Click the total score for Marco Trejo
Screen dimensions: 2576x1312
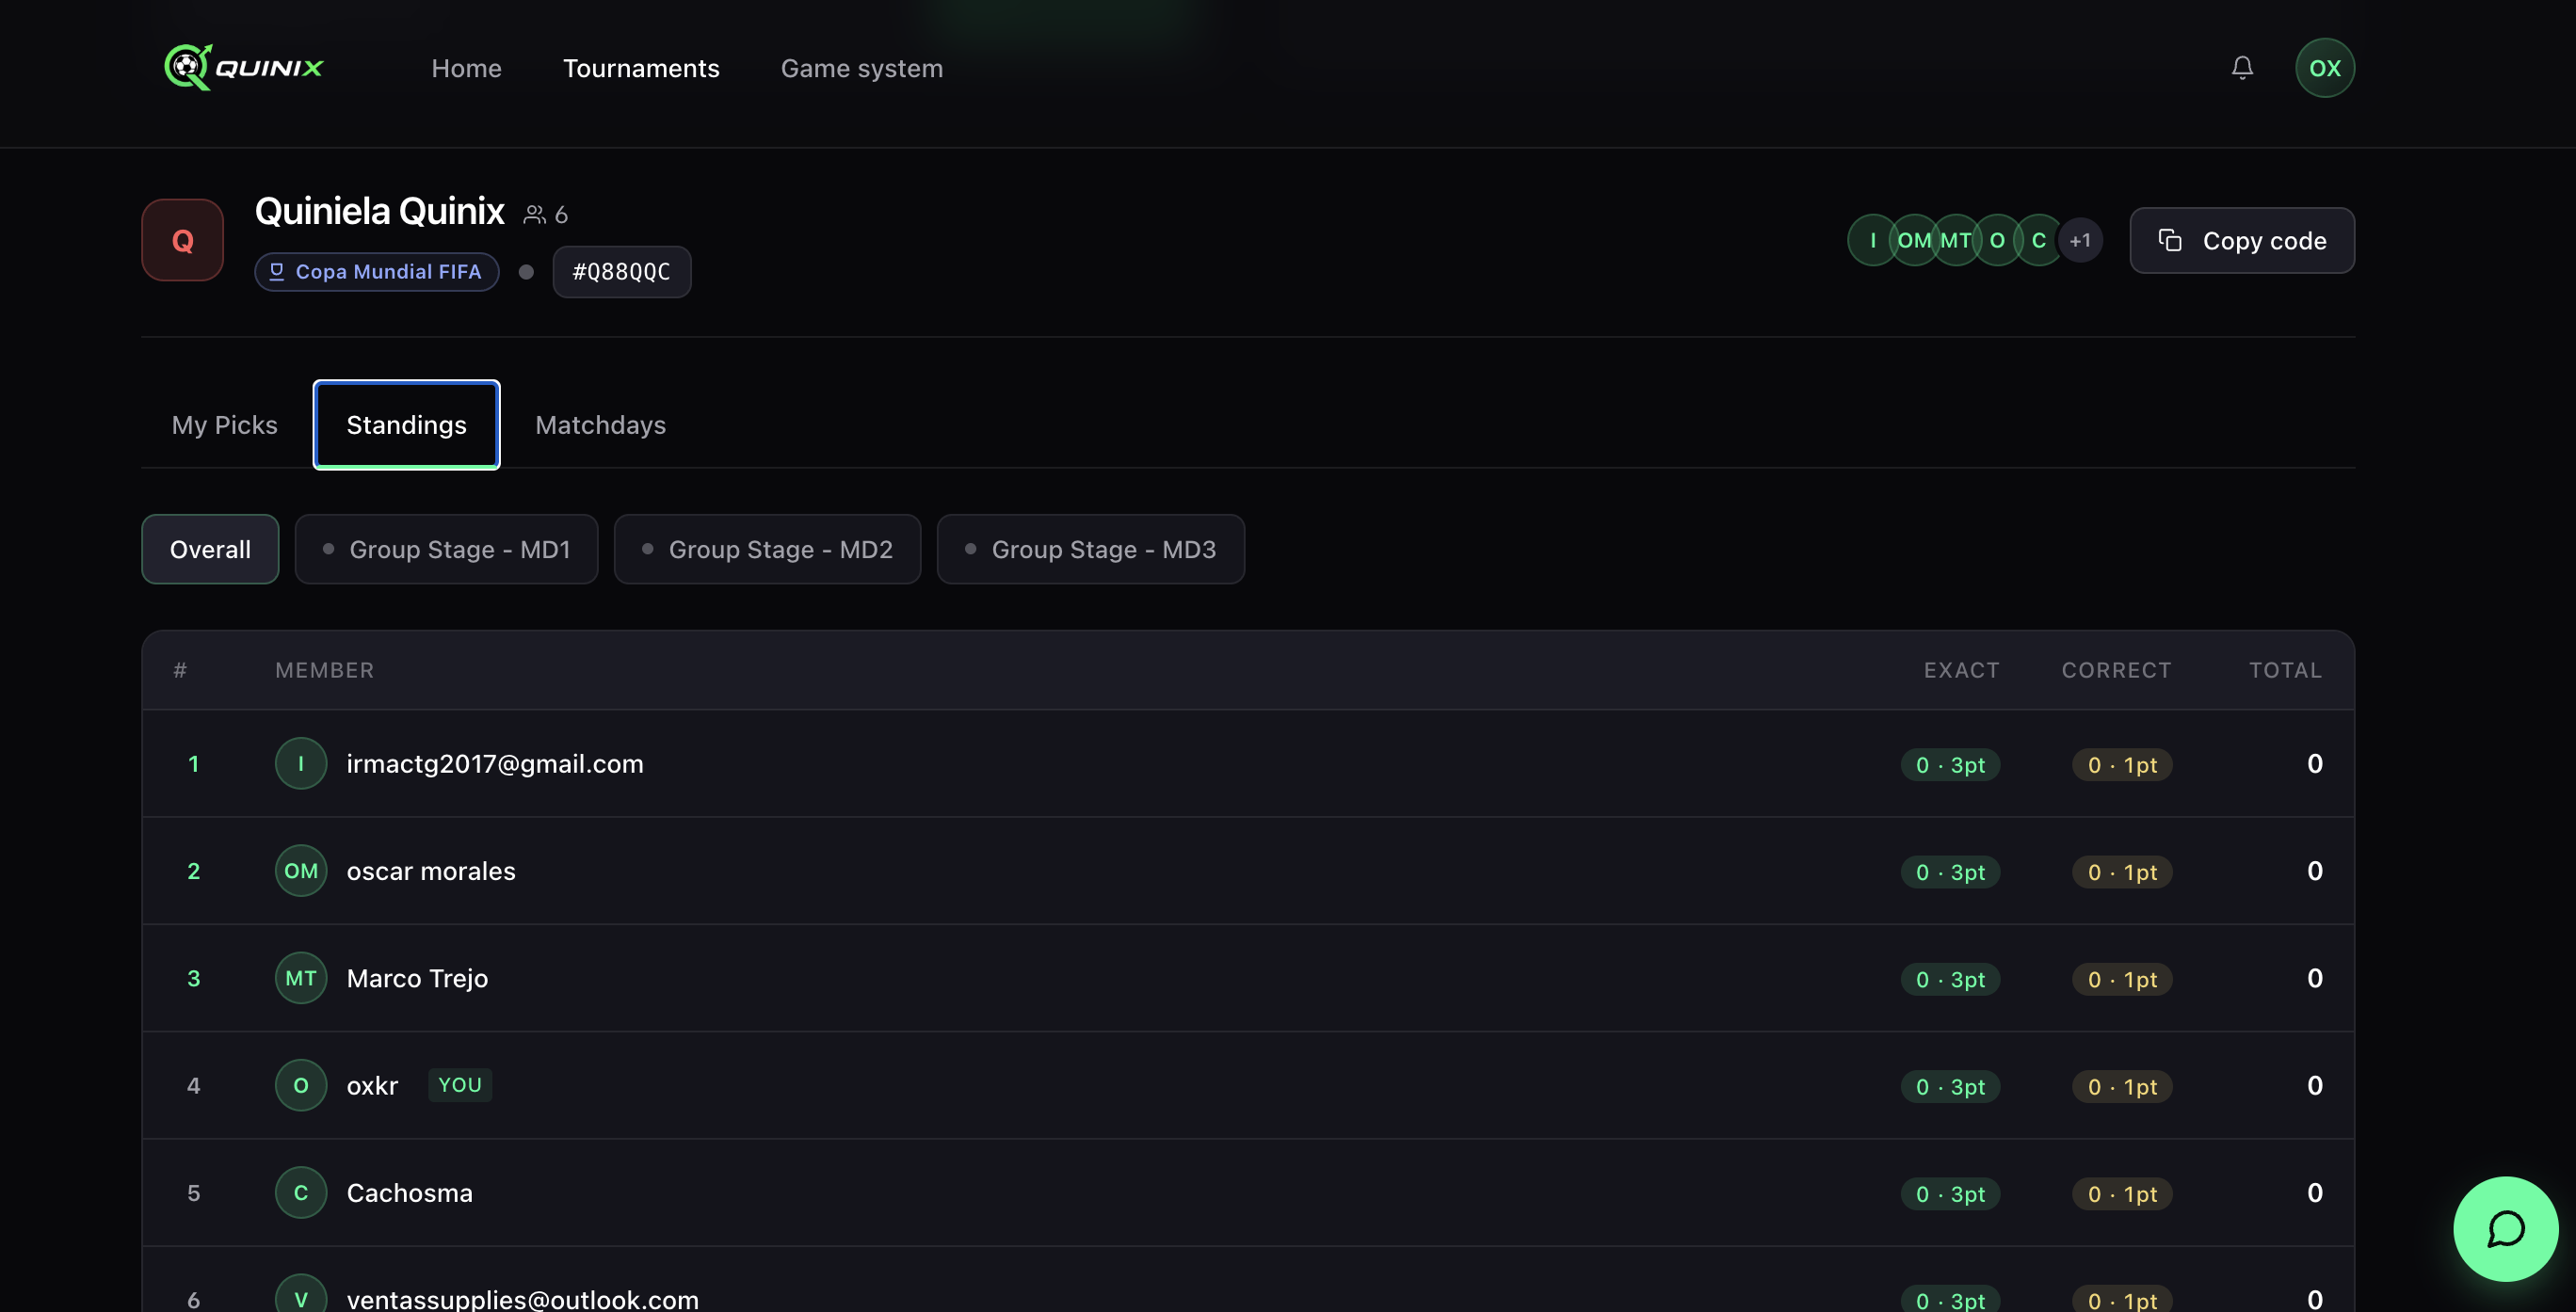[x=2314, y=978]
